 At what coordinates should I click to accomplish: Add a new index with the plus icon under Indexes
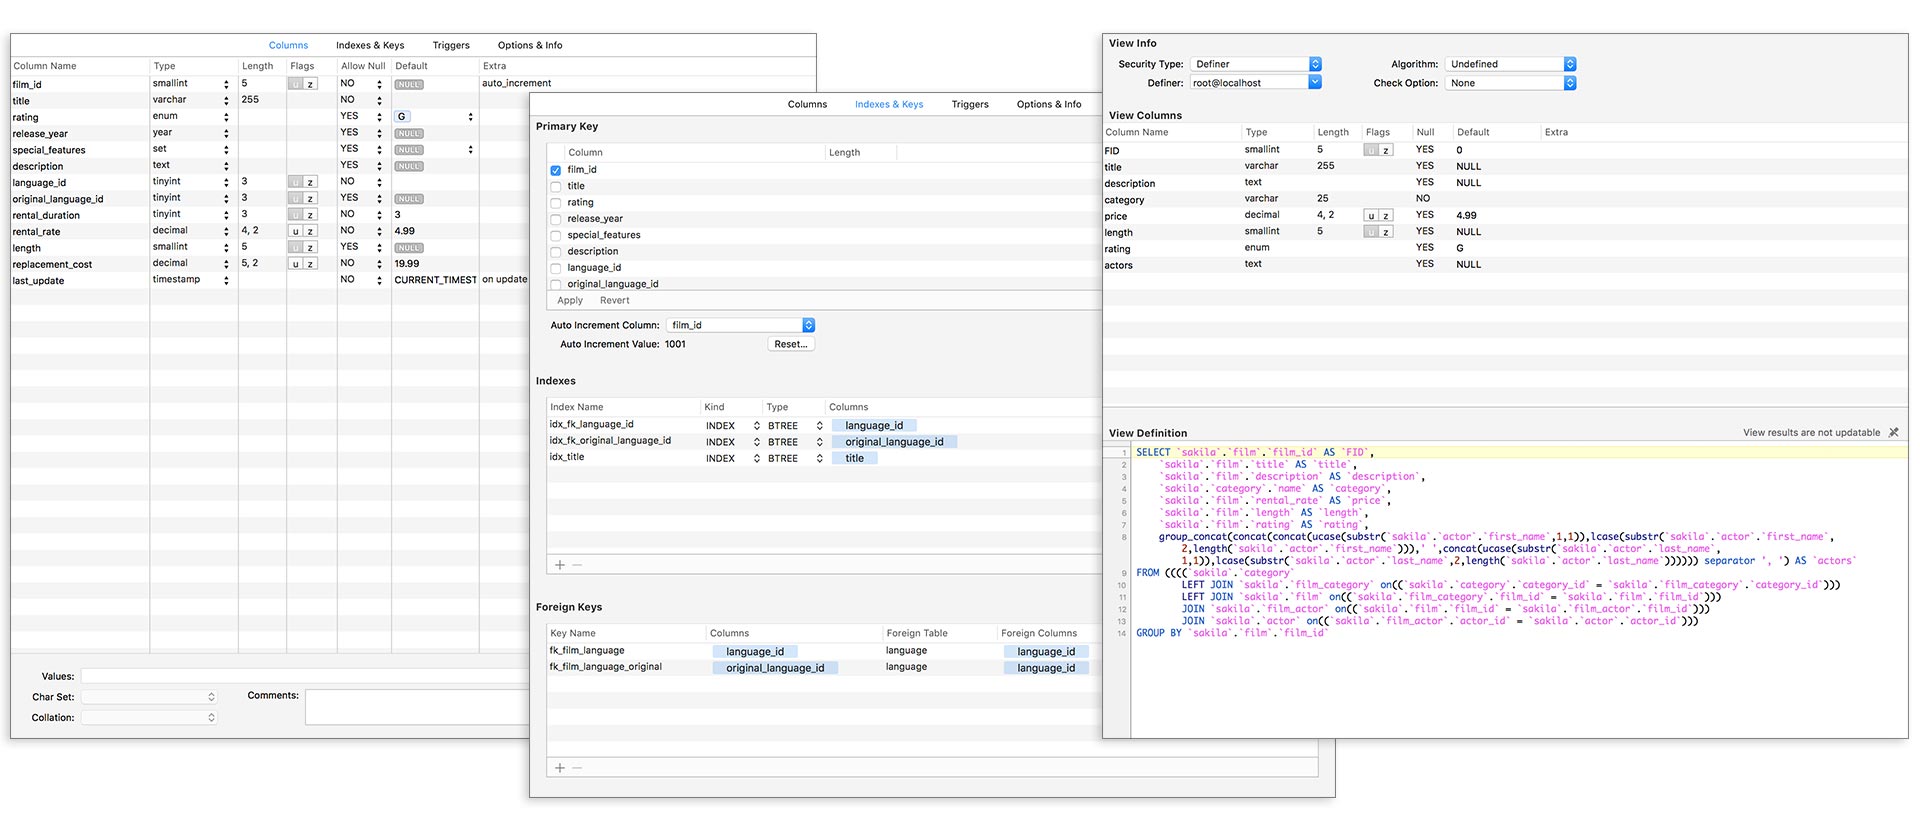coord(560,565)
